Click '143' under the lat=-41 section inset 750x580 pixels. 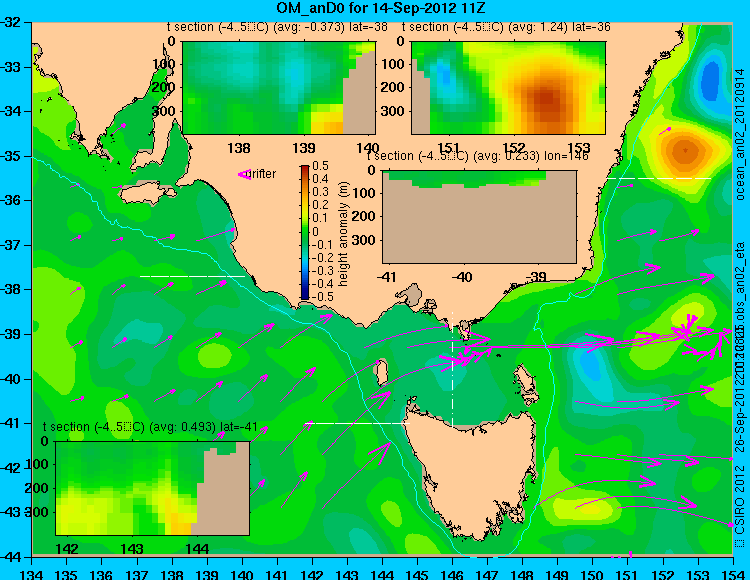[x=132, y=548]
